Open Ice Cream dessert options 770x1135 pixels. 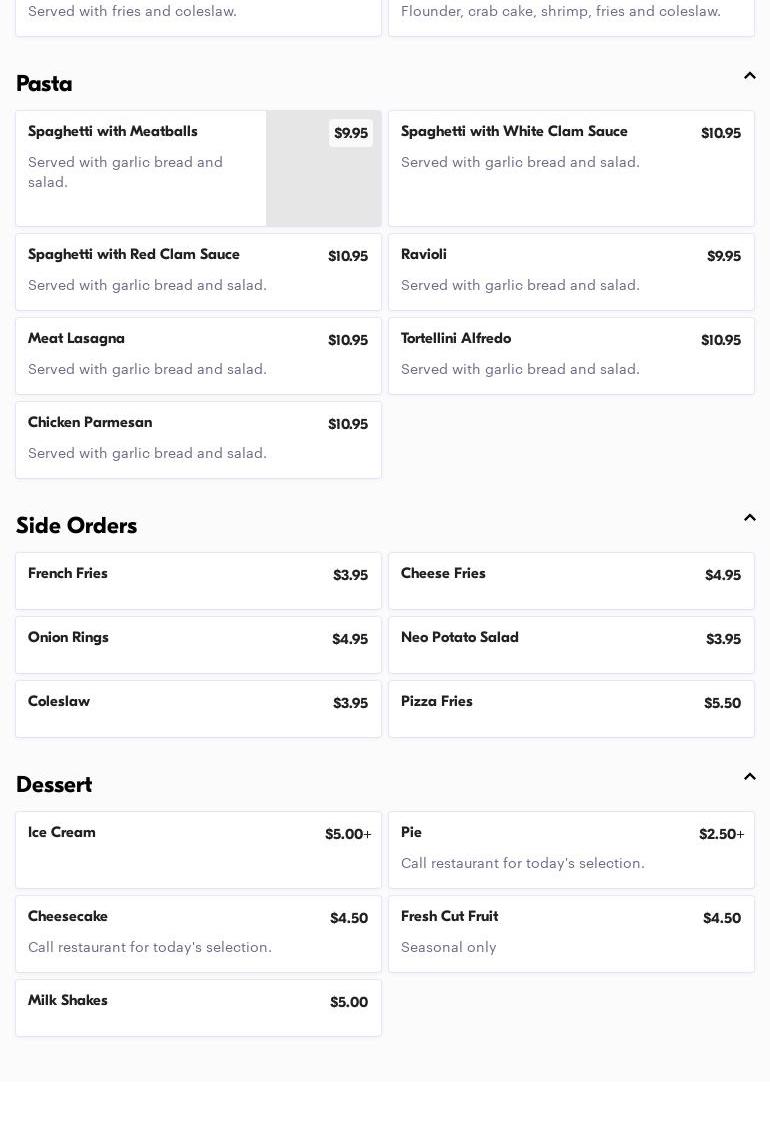[x=198, y=849]
